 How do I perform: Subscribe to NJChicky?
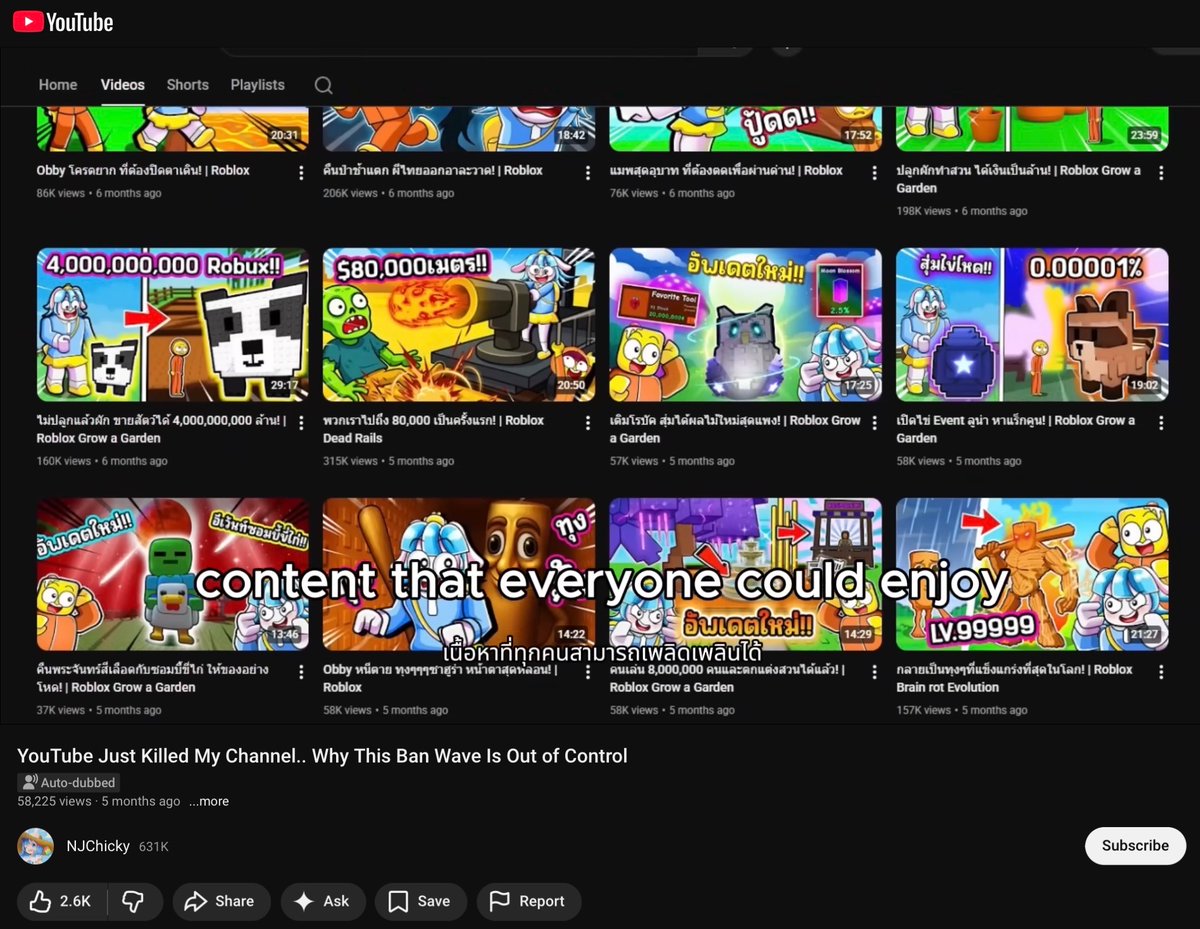(1135, 846)
